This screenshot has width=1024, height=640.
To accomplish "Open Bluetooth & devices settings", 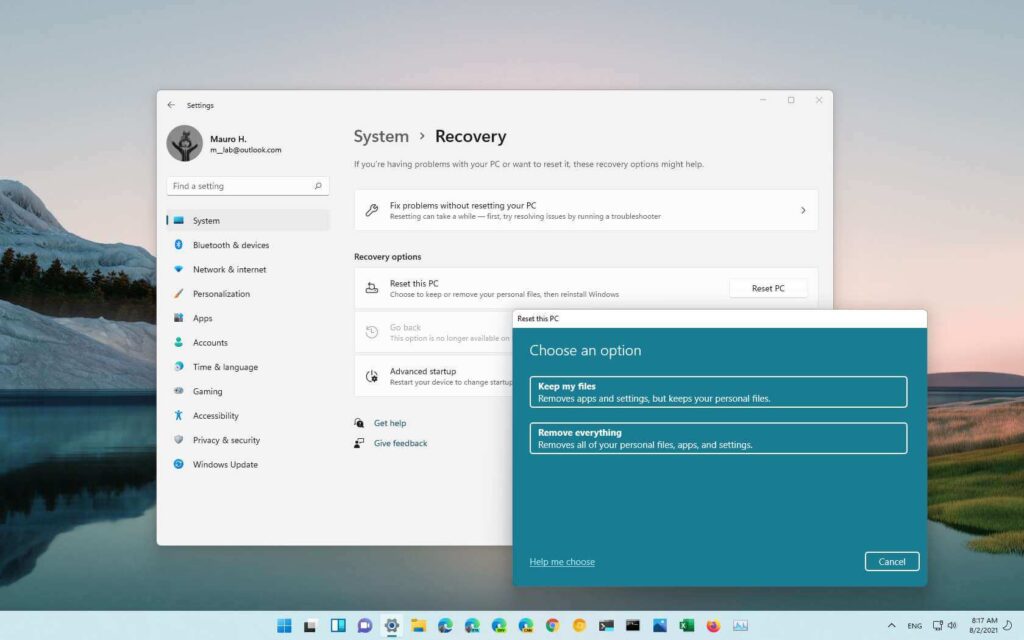I will point(248,245).
